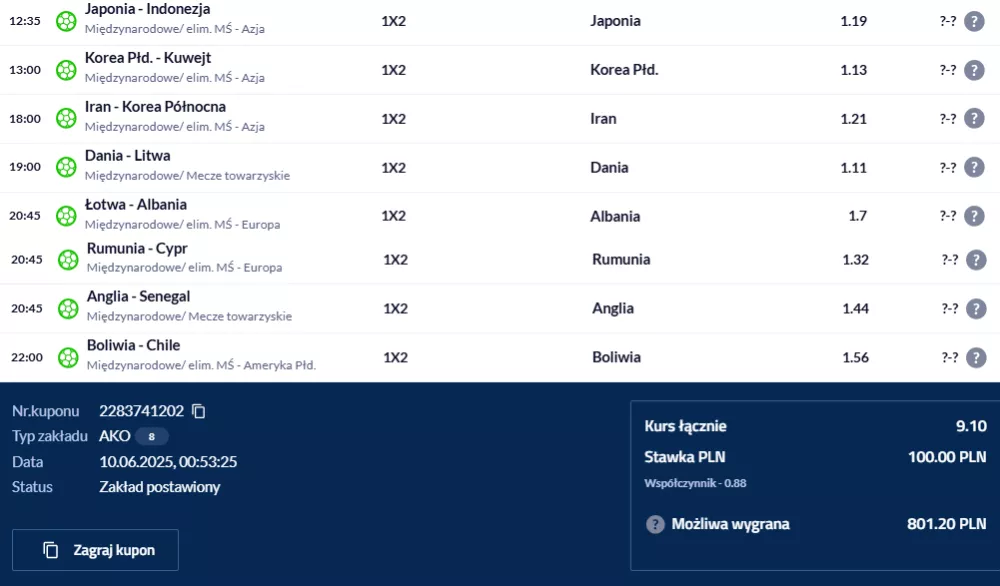This screenshot has height=586, width=1000.
Task: Click the Albania pick at odds 1.7
Action: (615, 216)
